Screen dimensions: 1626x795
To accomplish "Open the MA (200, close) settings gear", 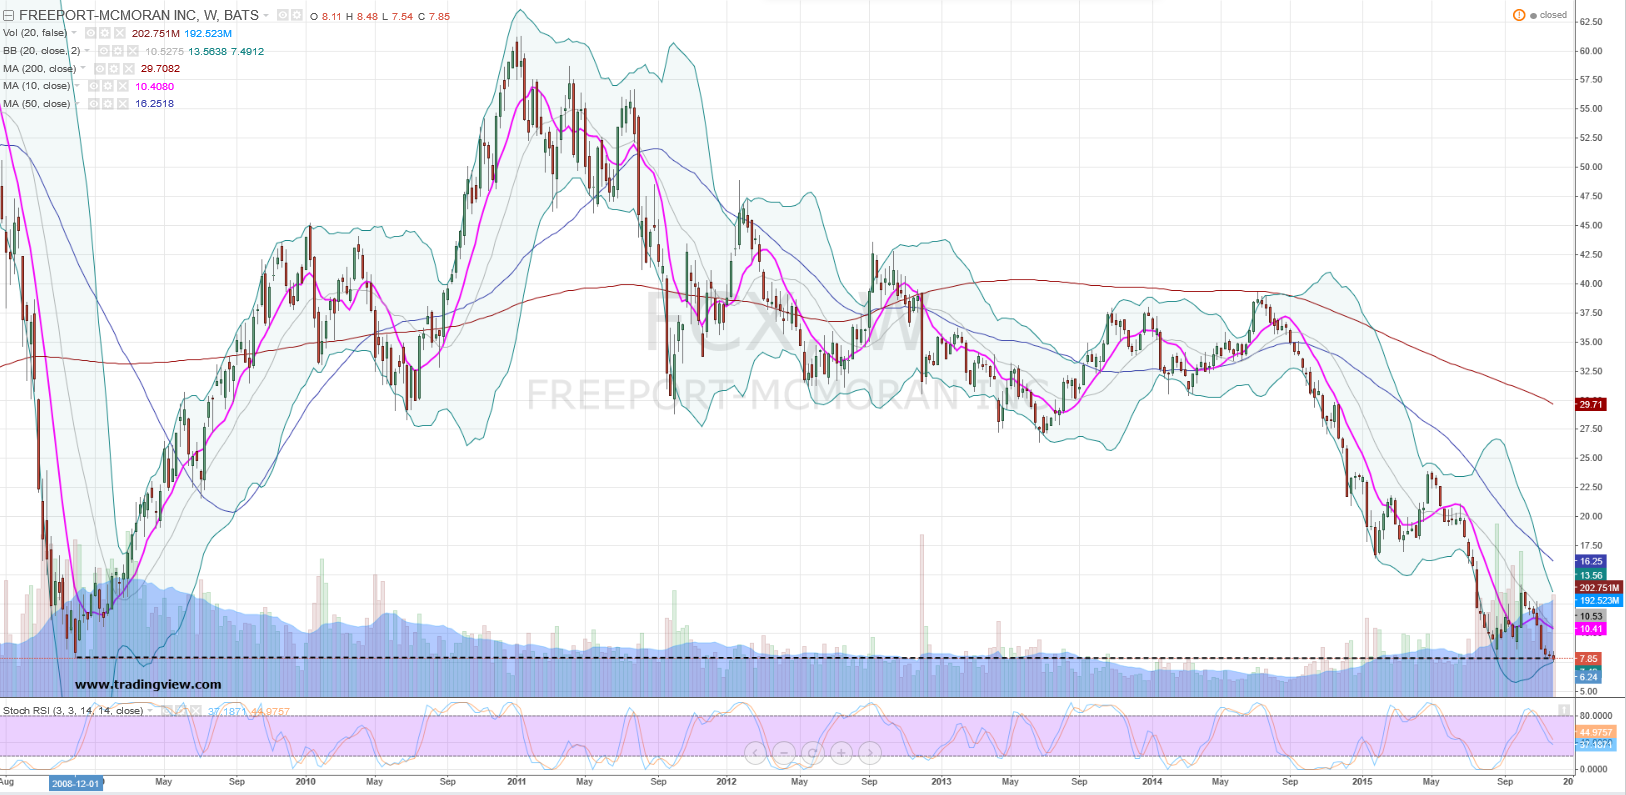I will [x=114, y=69].
